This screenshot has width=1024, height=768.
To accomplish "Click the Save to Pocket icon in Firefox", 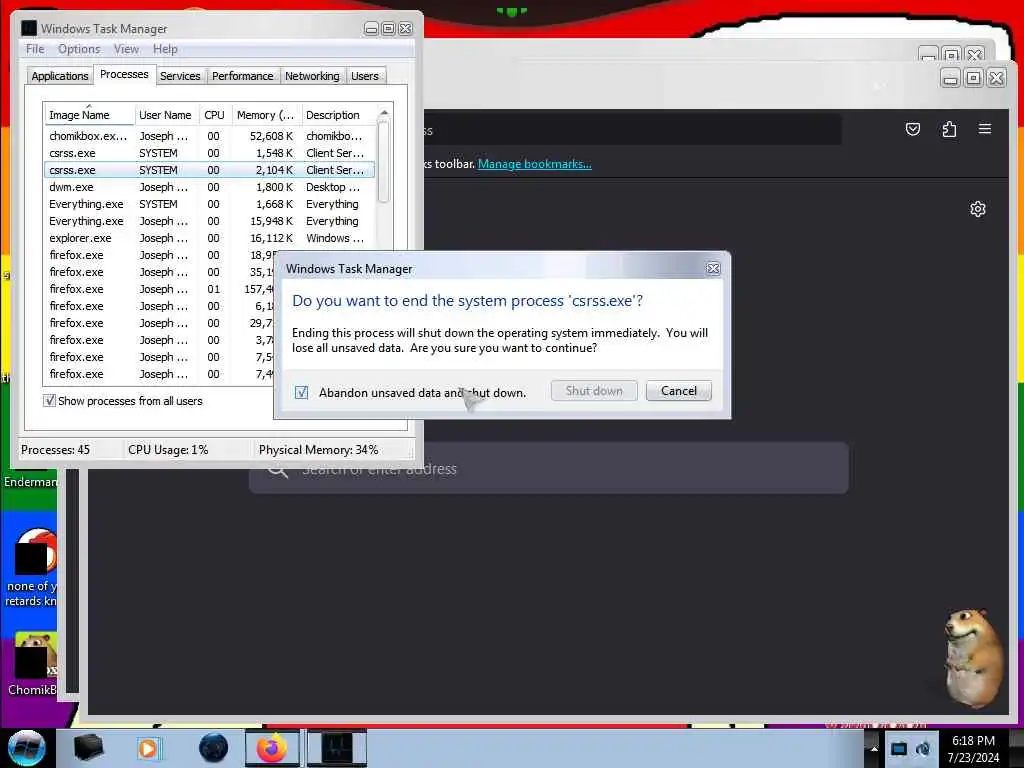I will [913, 129].
